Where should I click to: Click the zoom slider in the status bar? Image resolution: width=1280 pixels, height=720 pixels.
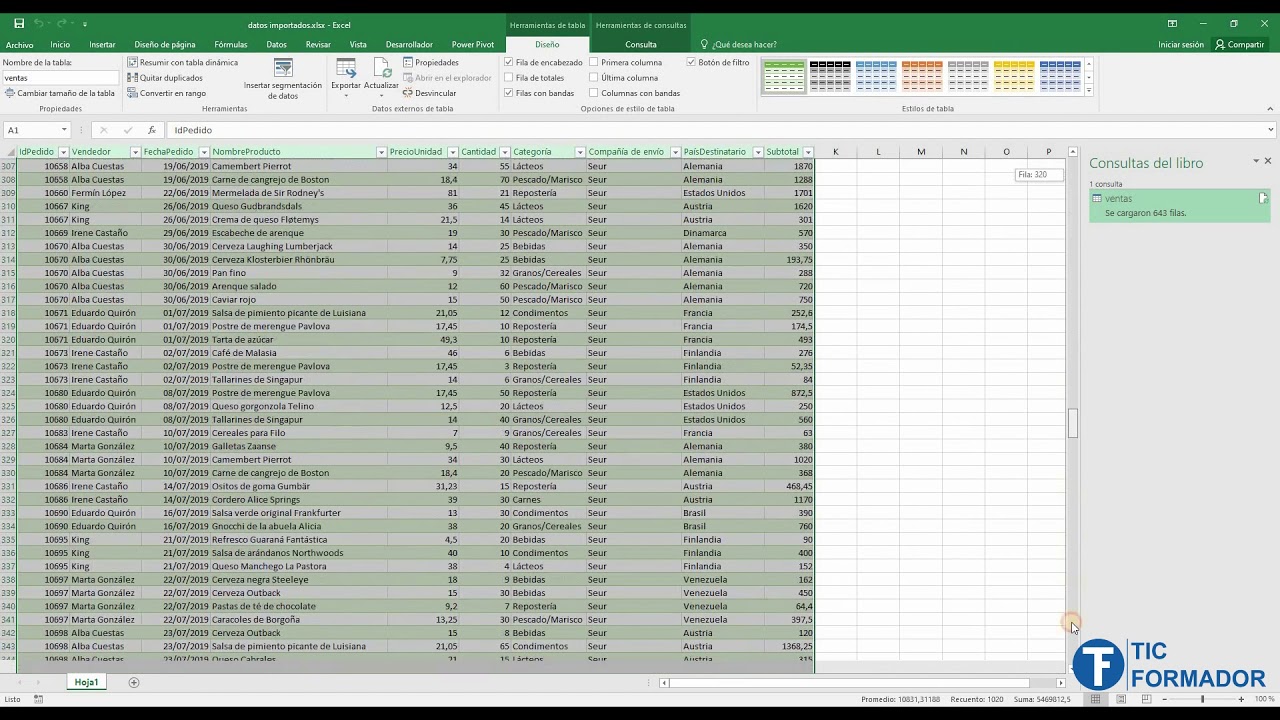coord(1202,699)
